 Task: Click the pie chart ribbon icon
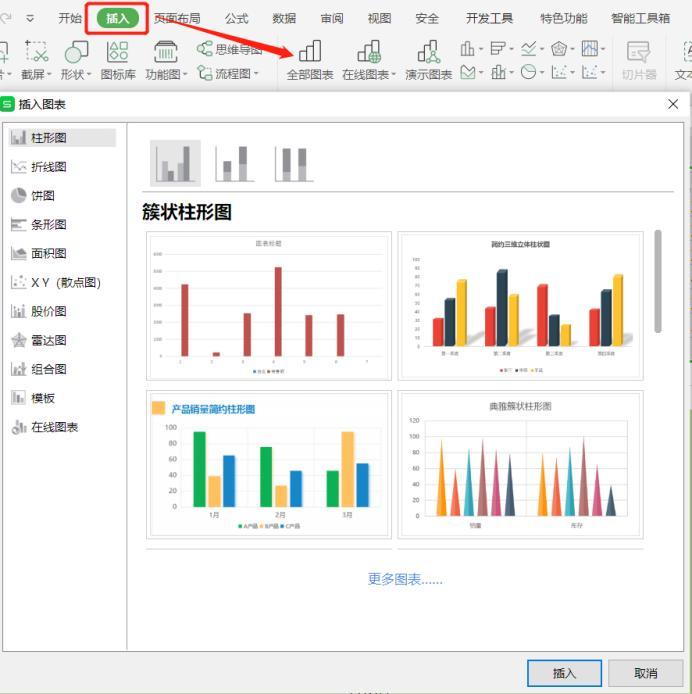[x=528, y=72]
